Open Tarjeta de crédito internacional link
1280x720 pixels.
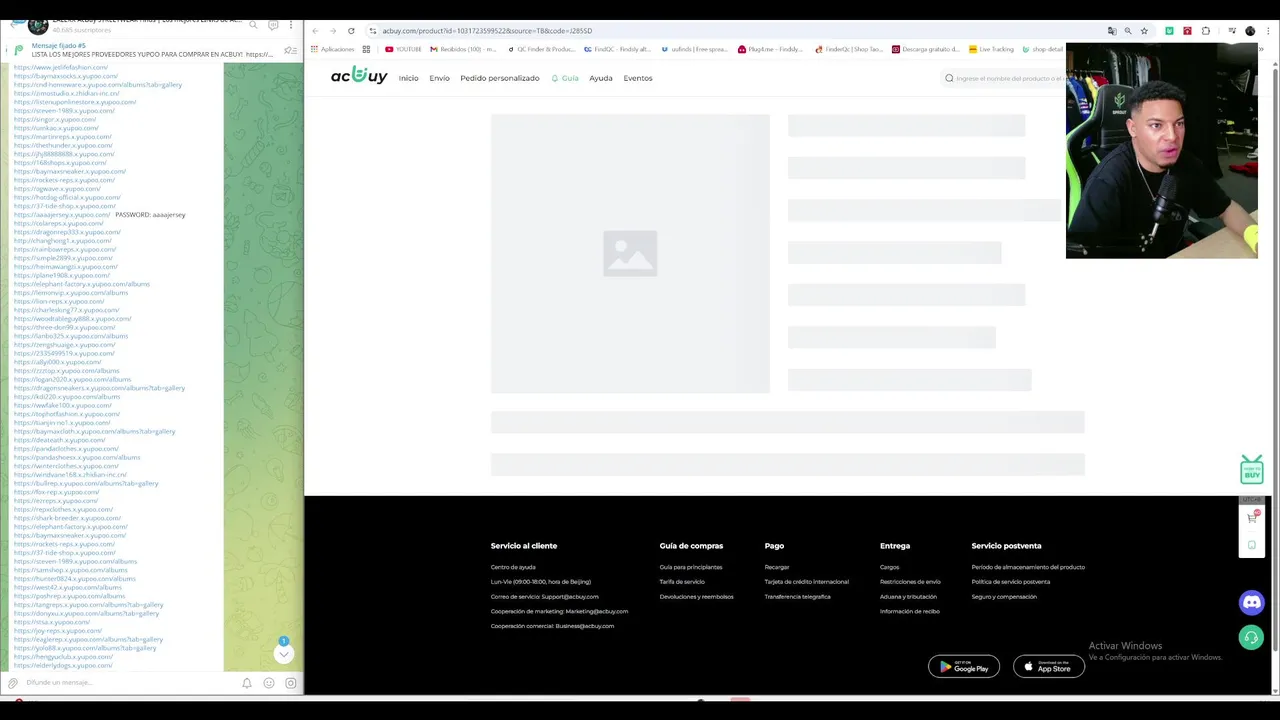(x=807, y=582)
